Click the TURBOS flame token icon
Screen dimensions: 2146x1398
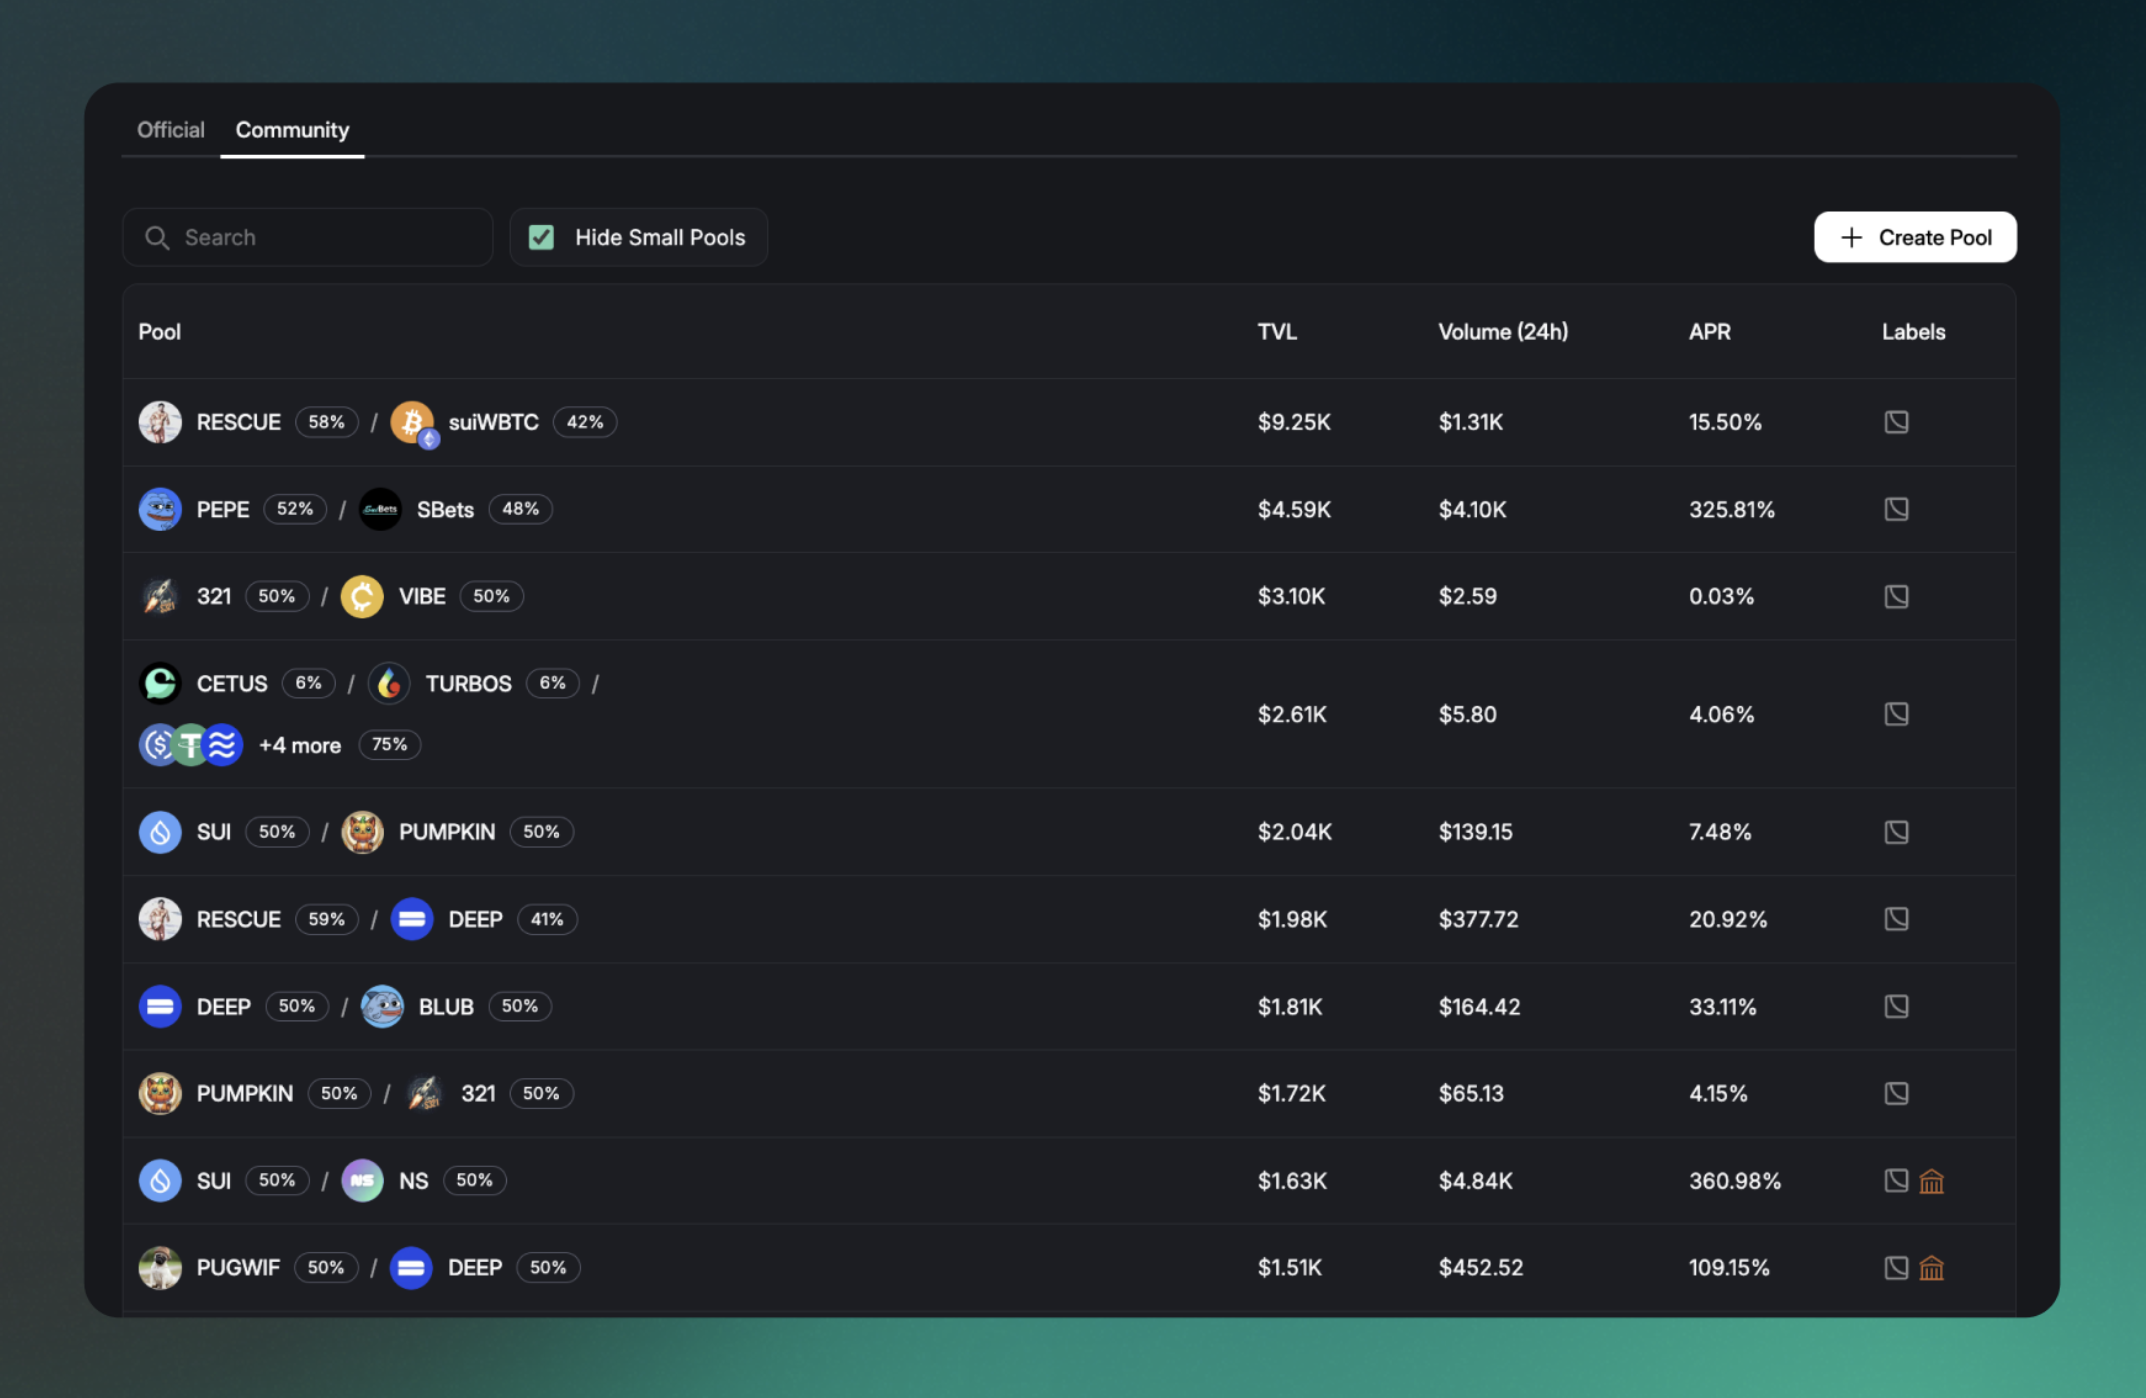tap(389, 684)
